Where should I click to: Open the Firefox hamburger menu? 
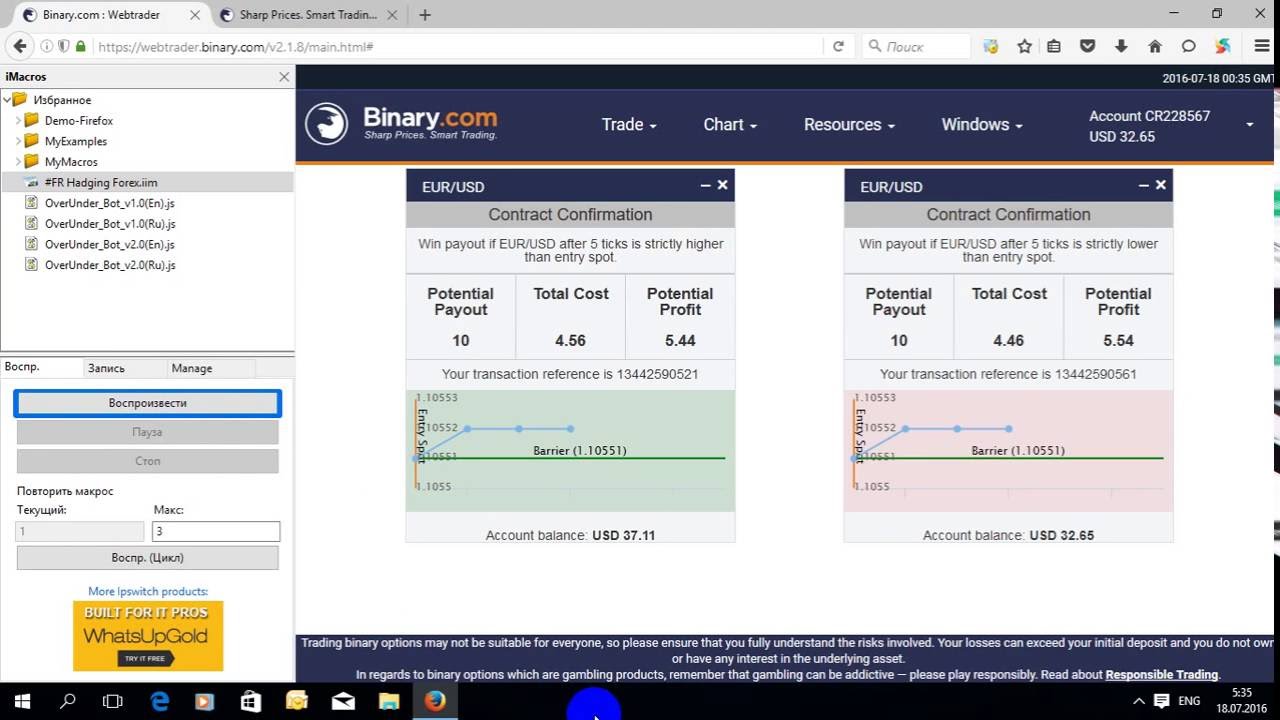point(1261,46)
